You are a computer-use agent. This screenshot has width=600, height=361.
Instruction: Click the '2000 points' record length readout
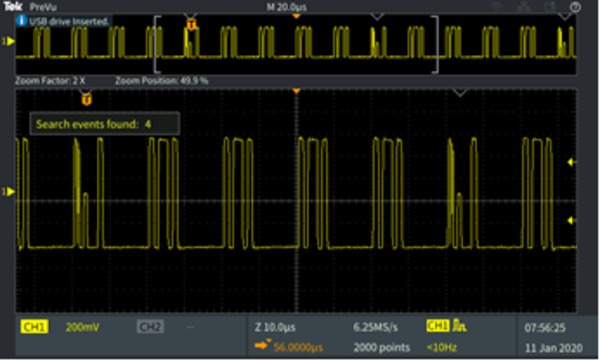coord(382,347)
